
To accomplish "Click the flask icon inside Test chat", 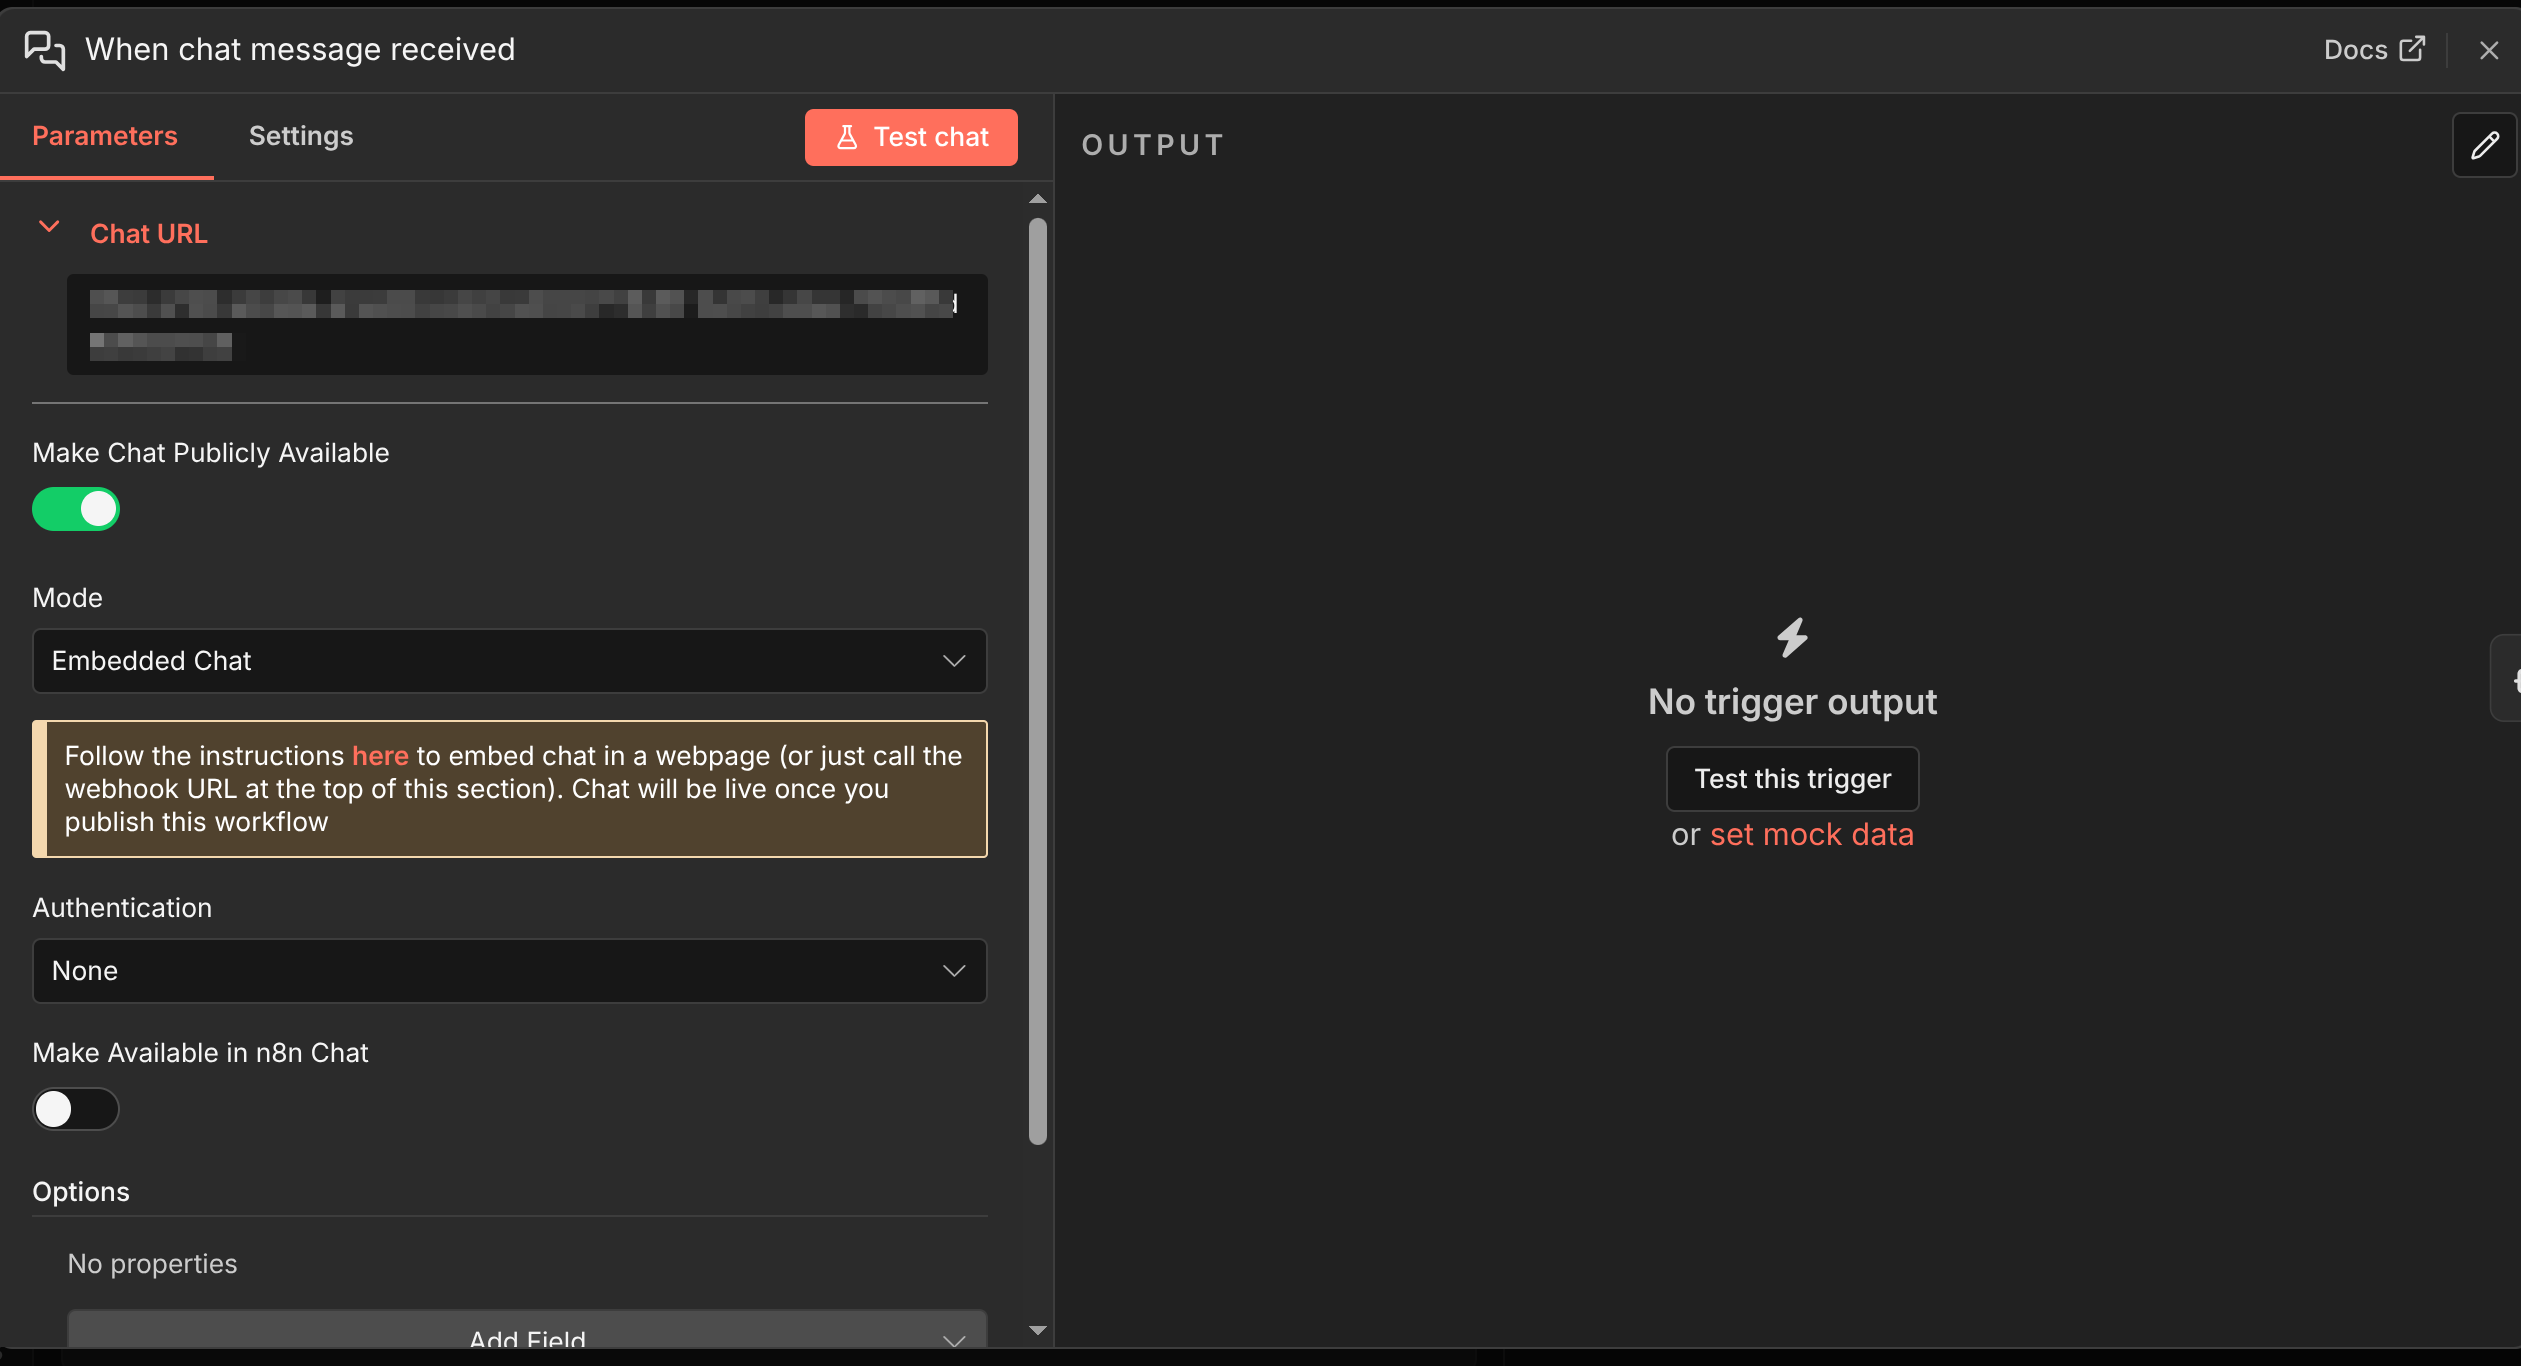I will pos(847,137).
